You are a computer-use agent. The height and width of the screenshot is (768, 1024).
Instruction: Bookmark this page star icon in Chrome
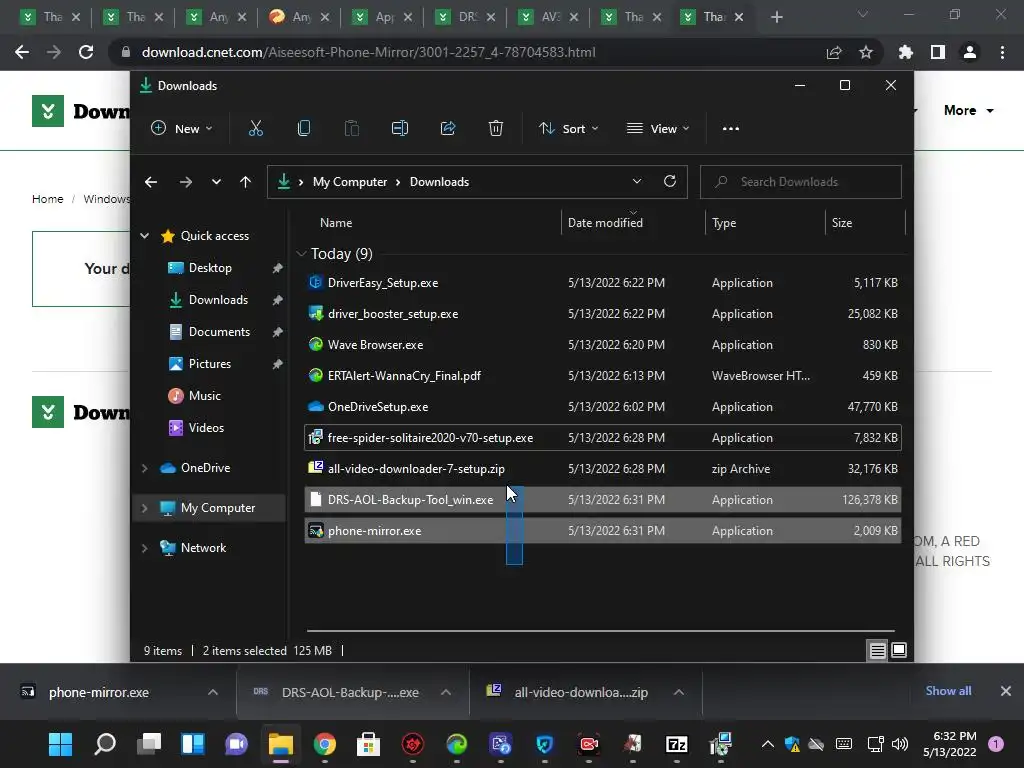866,52
